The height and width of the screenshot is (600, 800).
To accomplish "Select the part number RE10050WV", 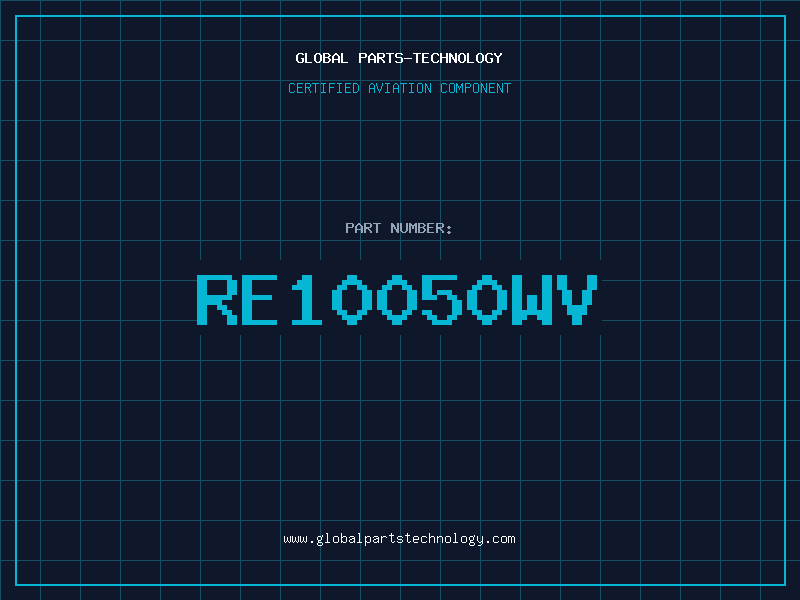I will click(397, 300).
